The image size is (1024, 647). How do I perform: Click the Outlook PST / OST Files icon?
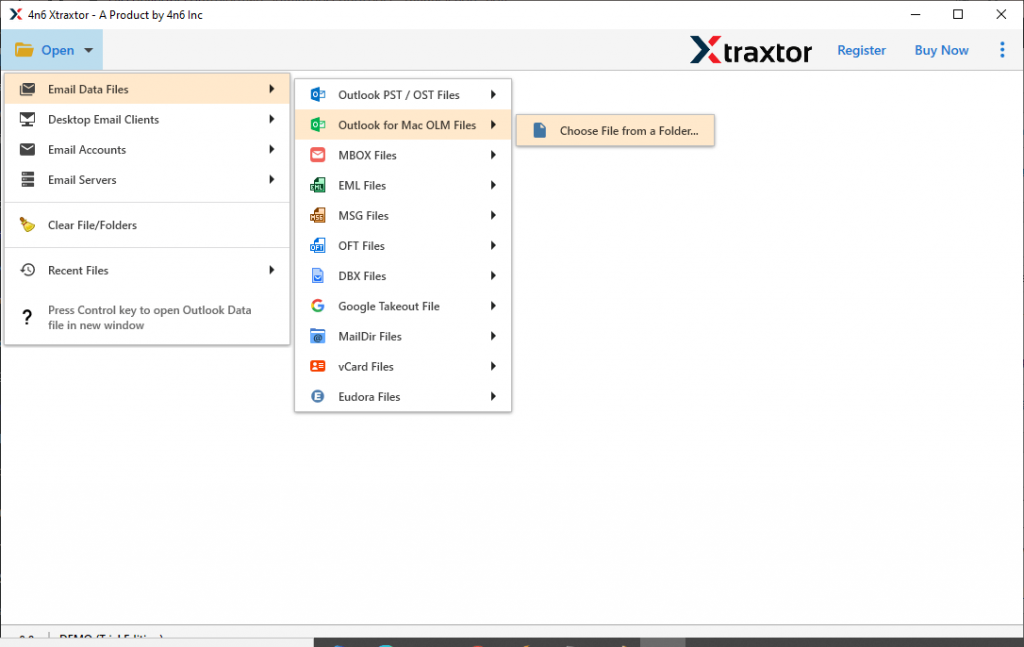[x=318, y=95]
